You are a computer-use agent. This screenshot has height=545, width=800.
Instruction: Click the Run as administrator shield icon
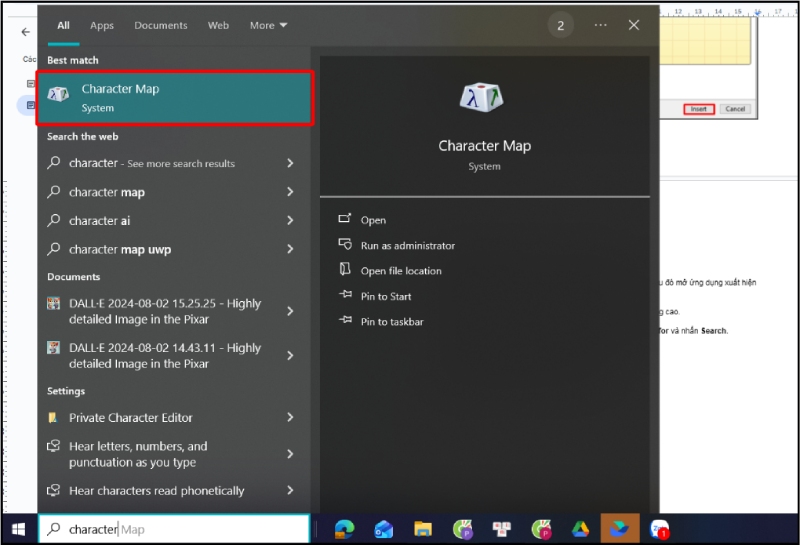345,244
